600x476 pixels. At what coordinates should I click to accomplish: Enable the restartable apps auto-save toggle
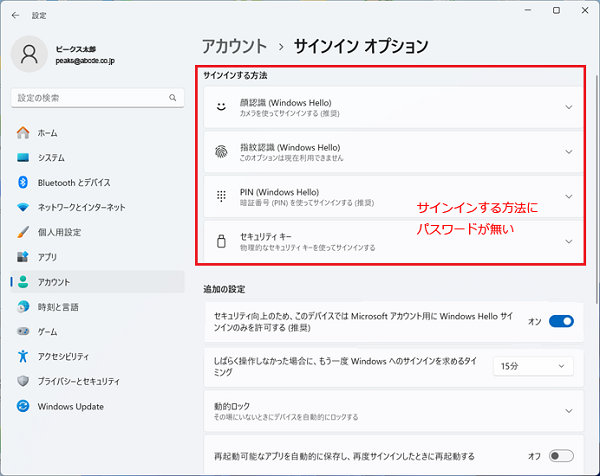(x=561, y=455)
